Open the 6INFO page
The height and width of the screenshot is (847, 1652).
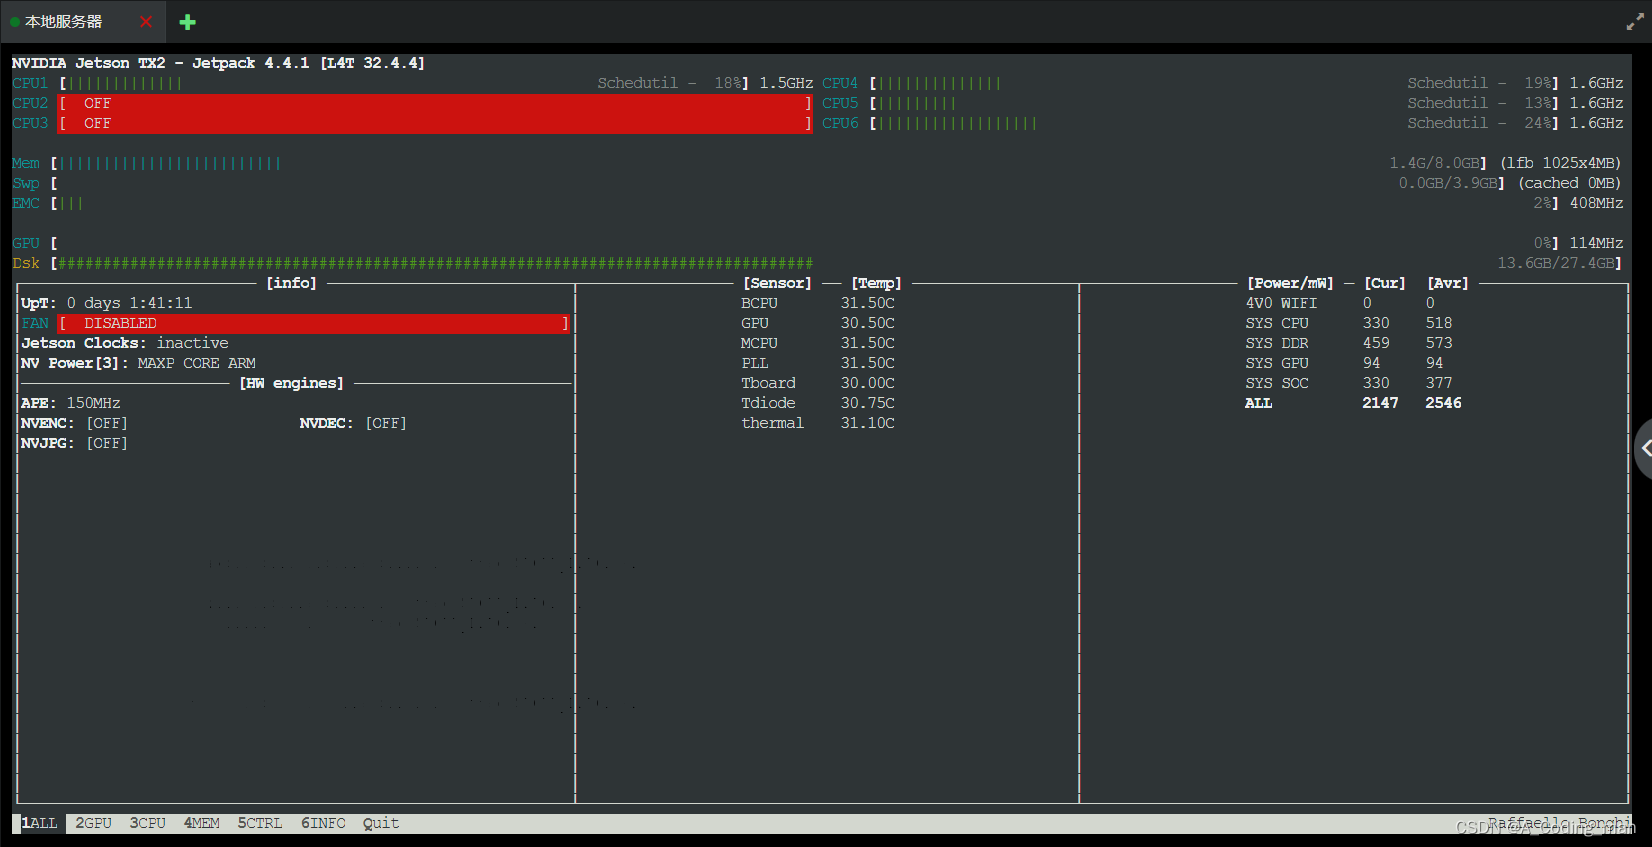coord(323,823)
